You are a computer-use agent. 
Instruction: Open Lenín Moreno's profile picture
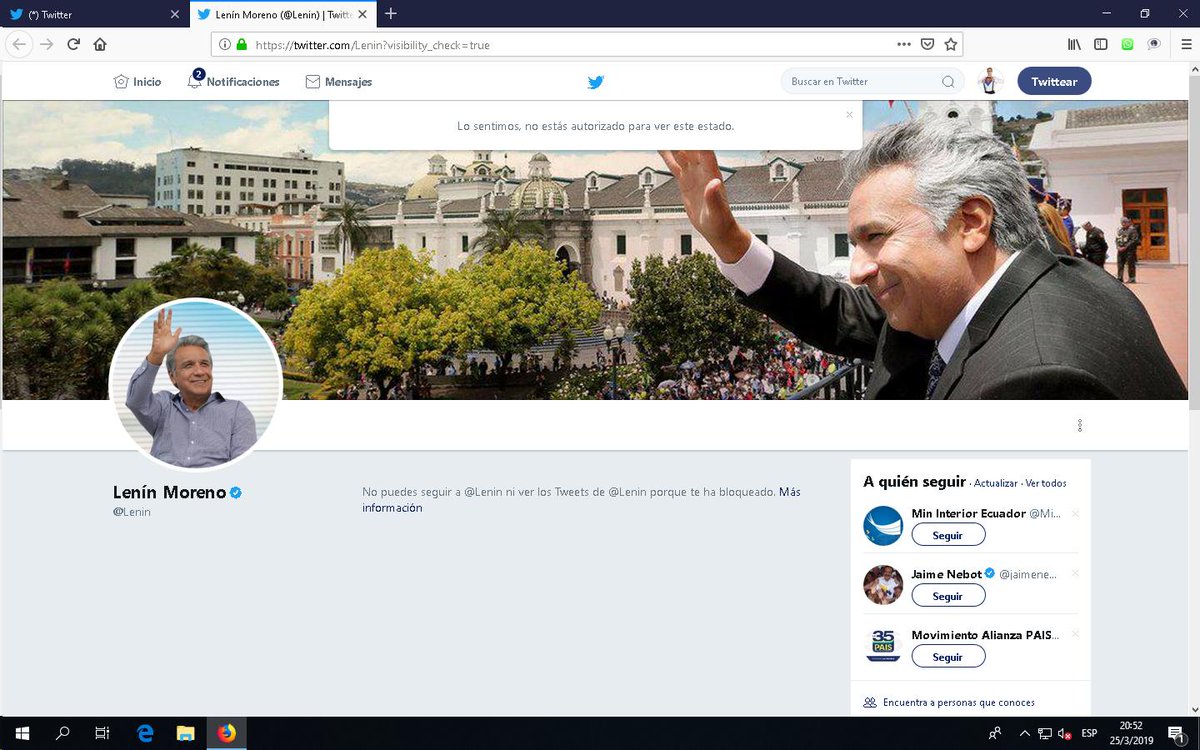click(x=196, y=385)
